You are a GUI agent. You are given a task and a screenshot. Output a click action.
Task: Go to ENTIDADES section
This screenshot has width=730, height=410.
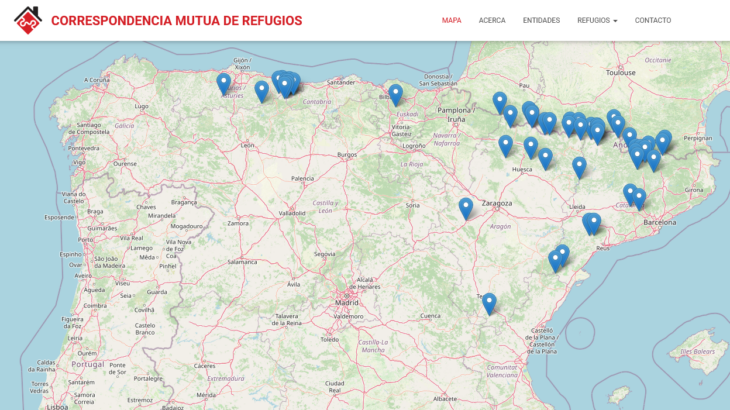coord(541,20)
